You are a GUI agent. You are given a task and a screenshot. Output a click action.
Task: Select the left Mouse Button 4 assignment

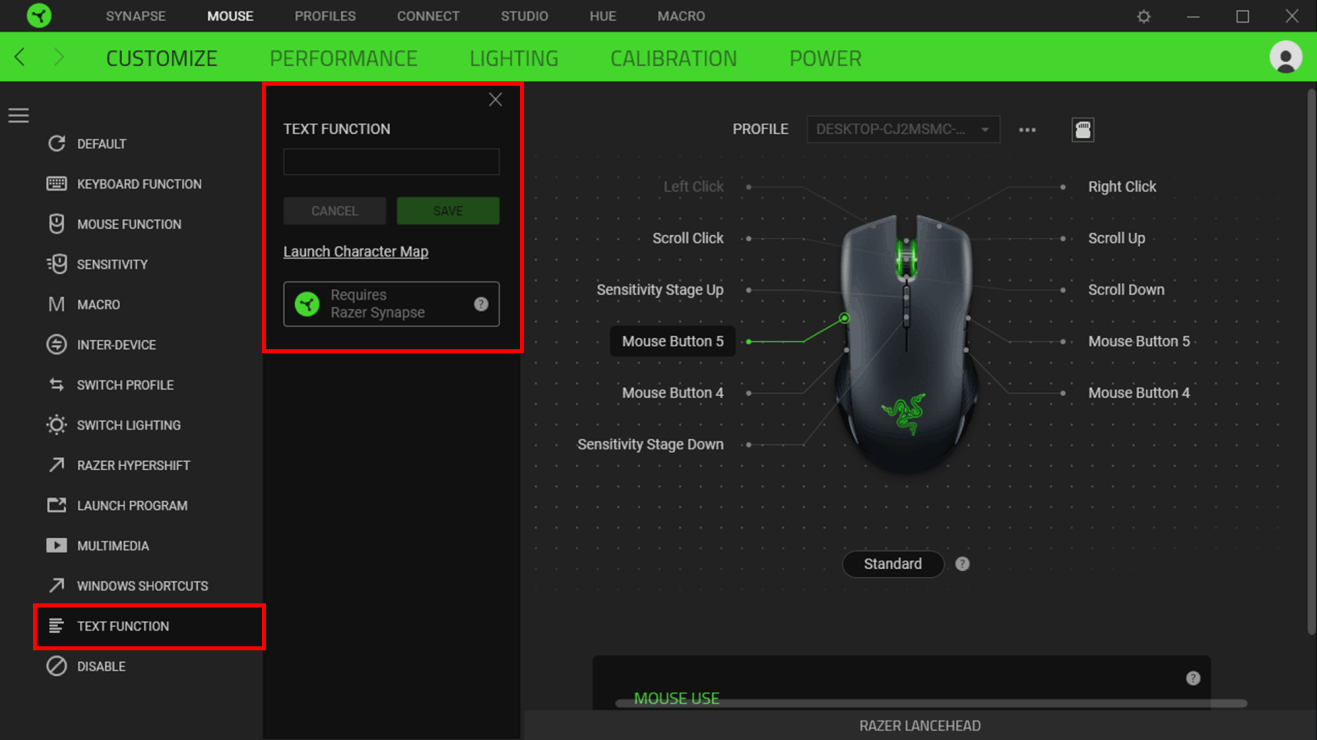[672, 393]
